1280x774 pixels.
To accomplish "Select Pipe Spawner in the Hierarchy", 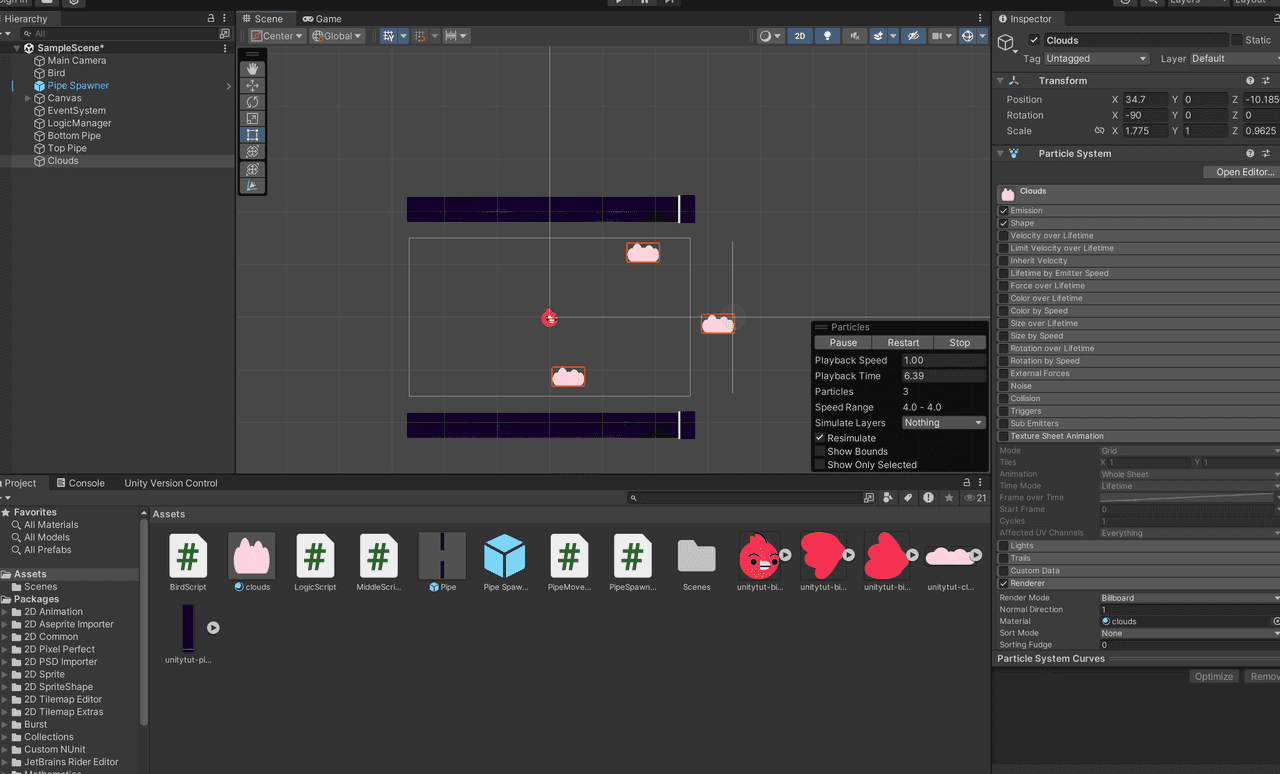I will point(78,86).
